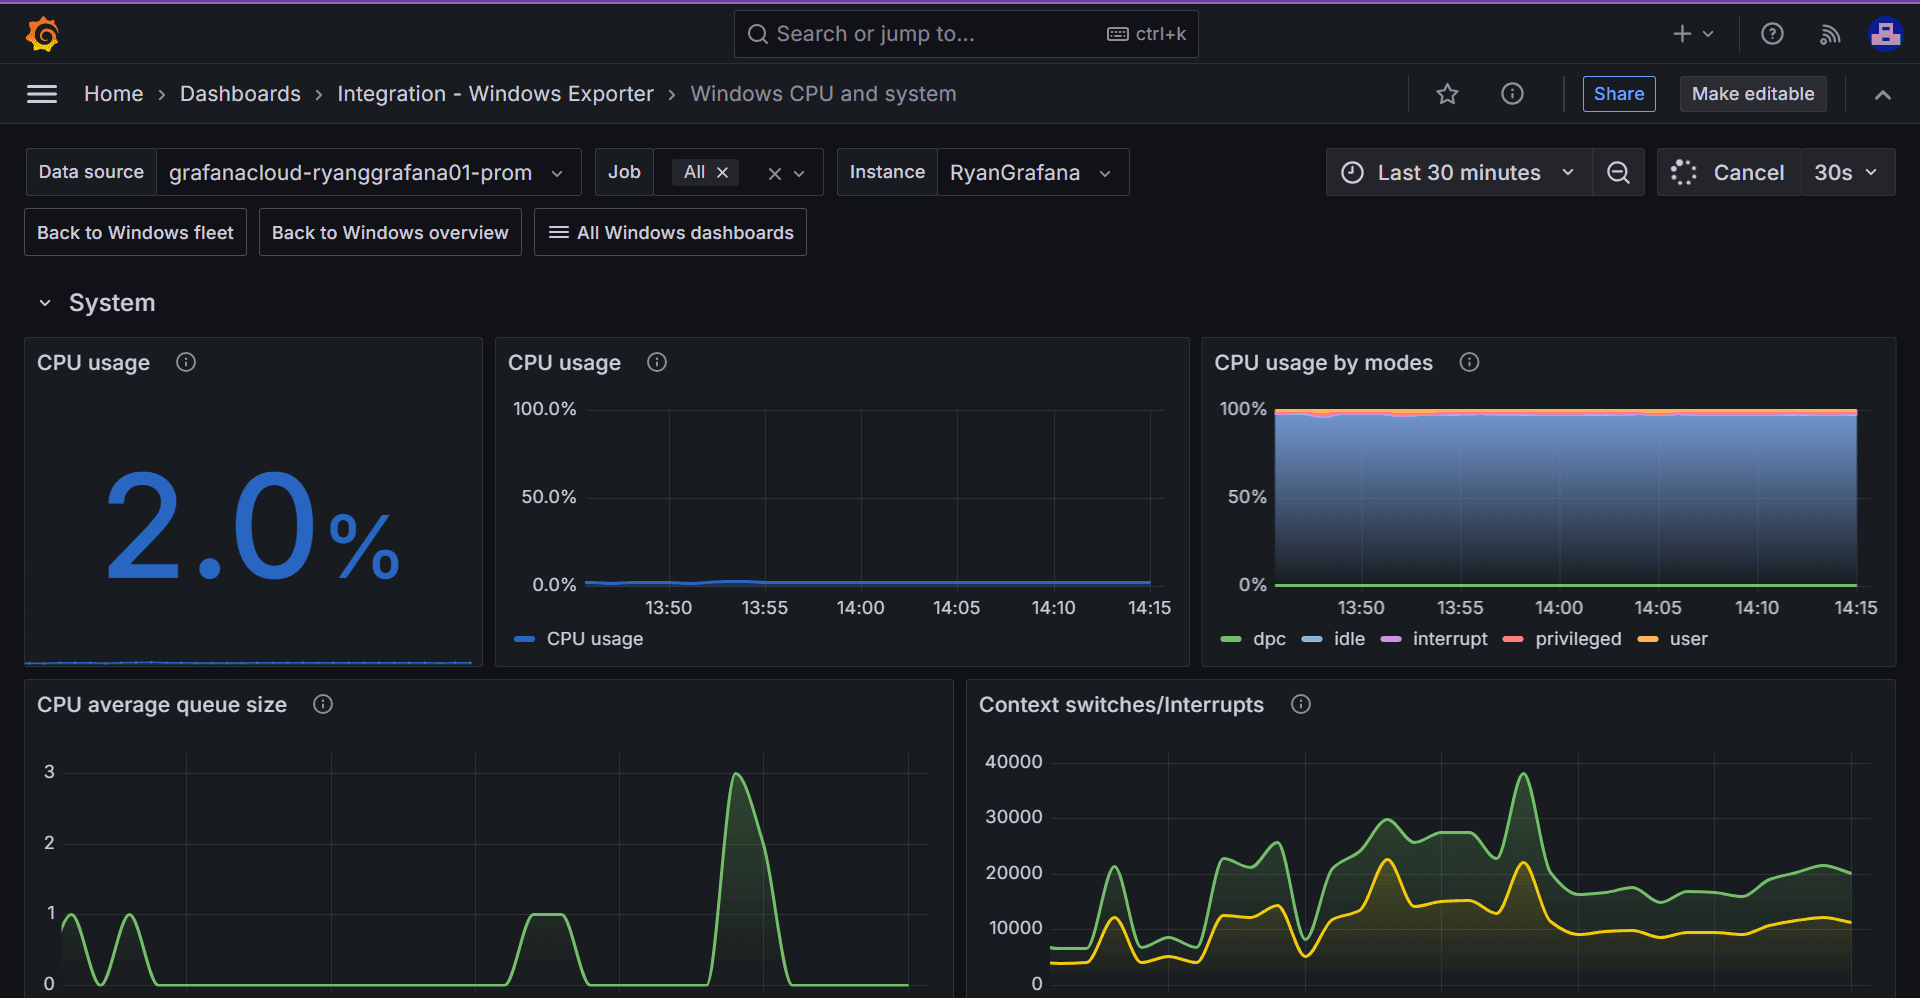Viewport: 1920px width, 998px height.
Task: Open the navigation hamburger menu
Action: point(41,93)
